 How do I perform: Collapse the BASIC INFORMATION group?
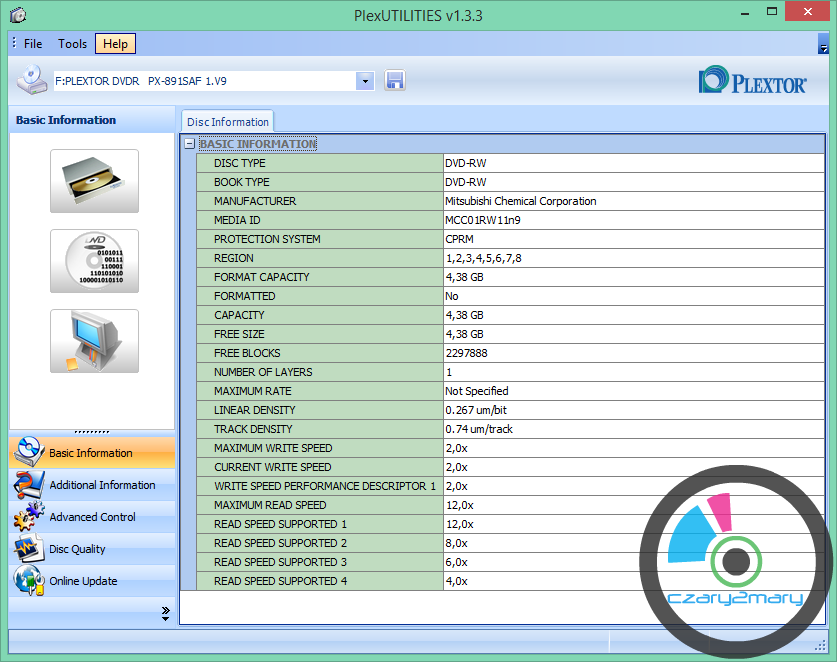pos(189,144)
